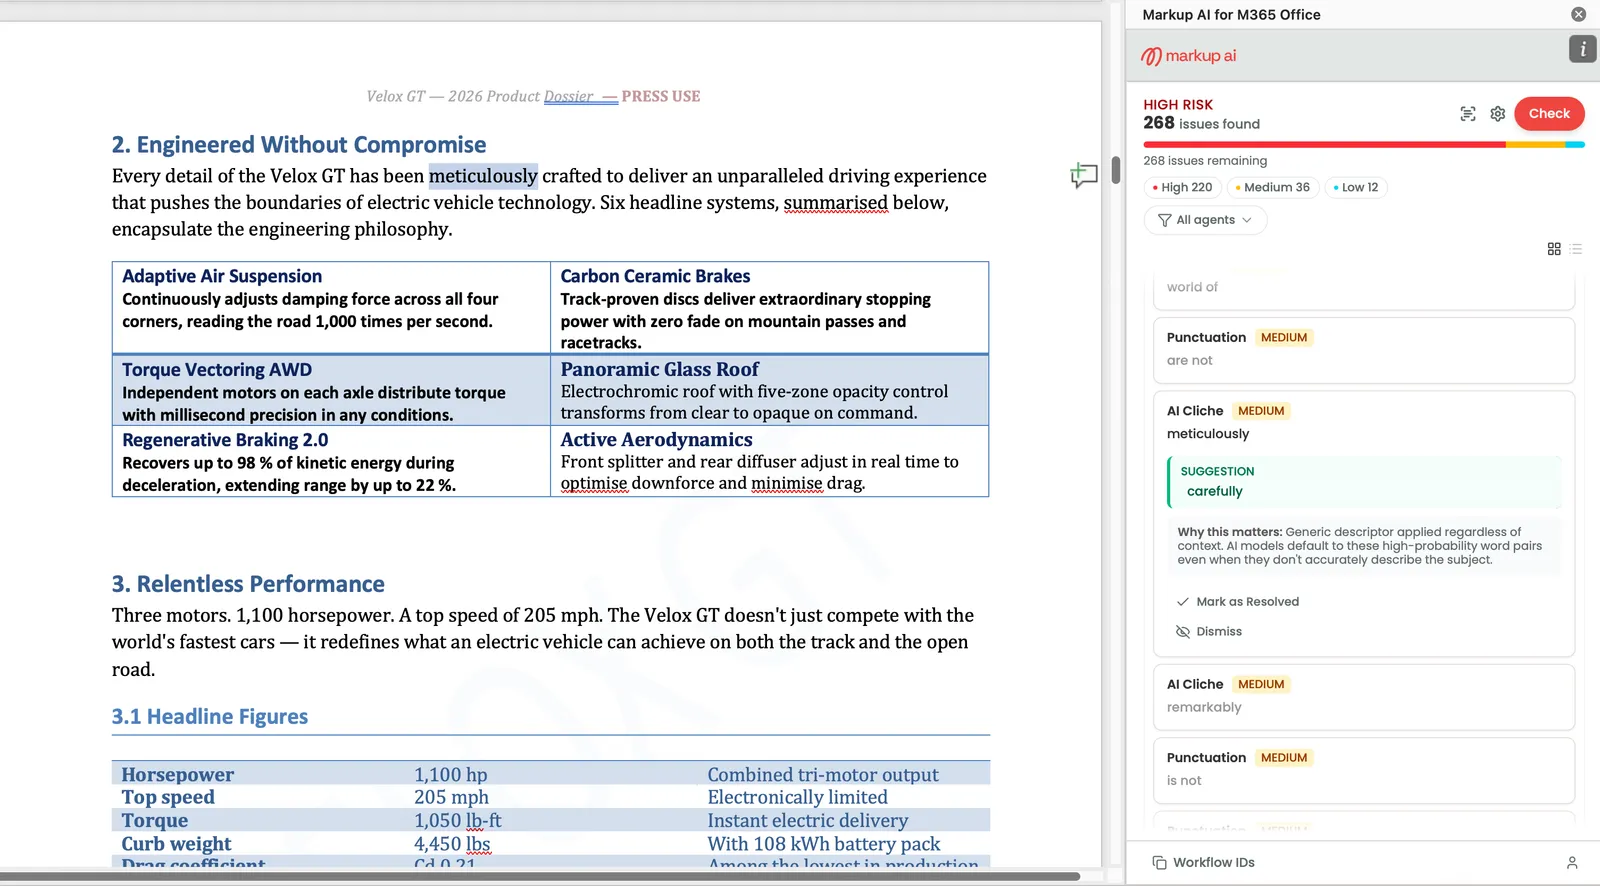Image resolution: width=1600 pixels, height=886 pixels.
Task: Filter issues by Medium 36
Action: [x=1273, y=187]
